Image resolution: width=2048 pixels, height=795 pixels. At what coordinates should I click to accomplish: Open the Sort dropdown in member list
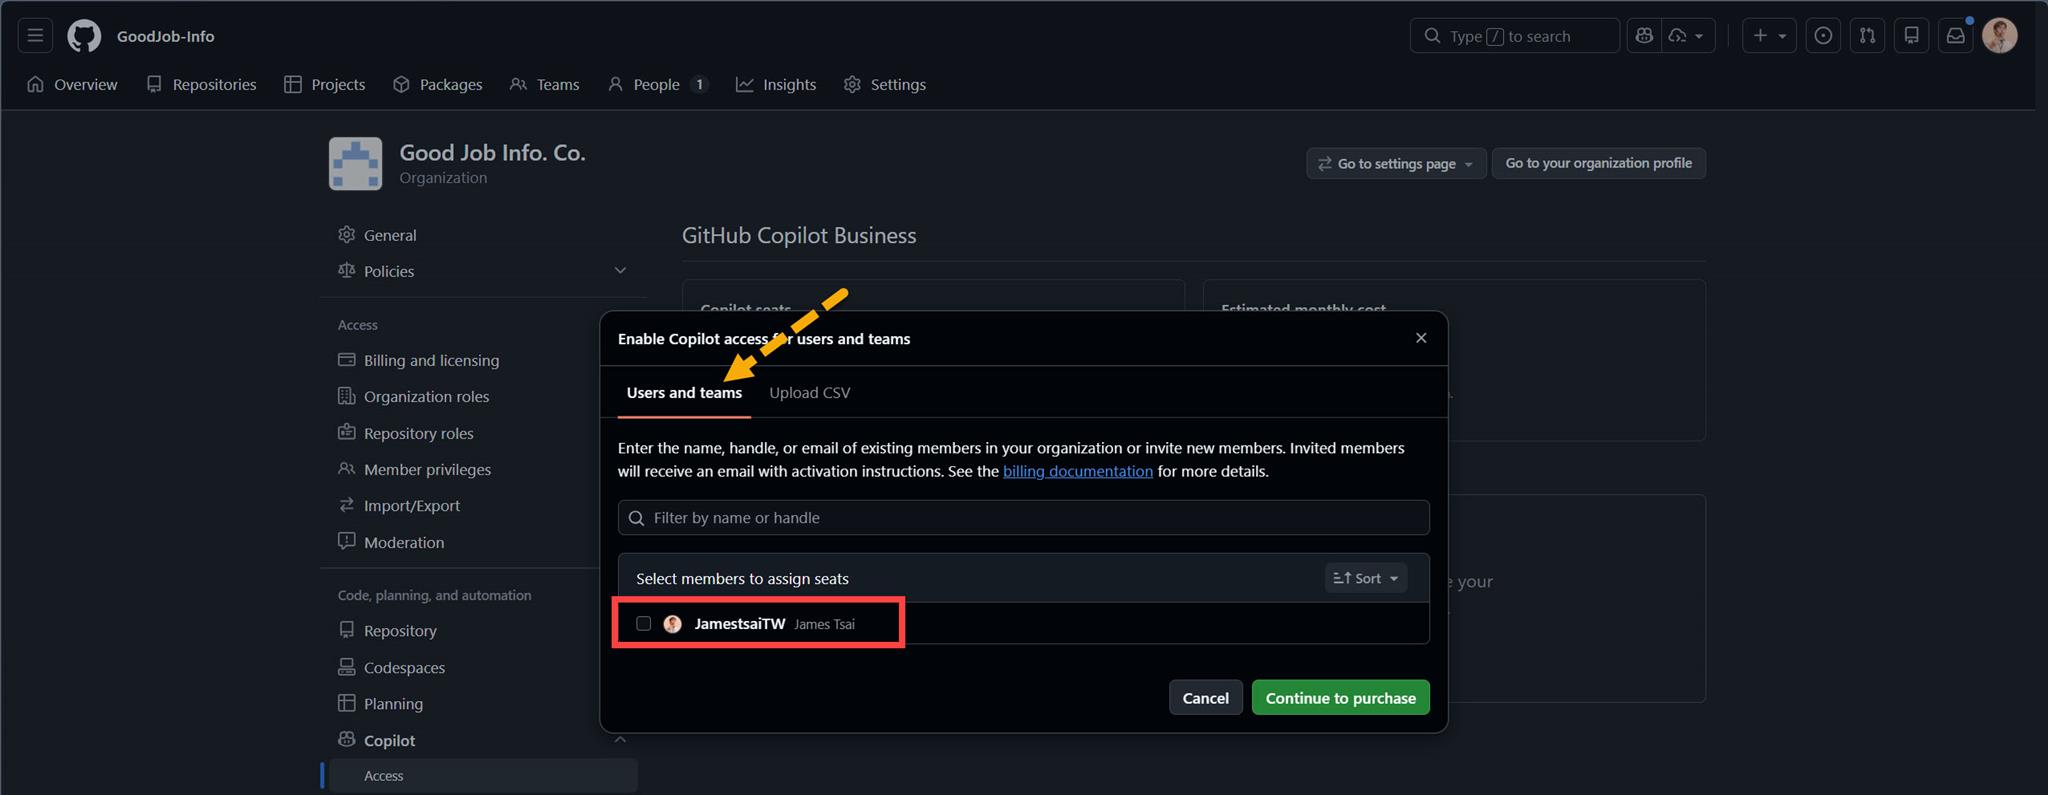[1366, 578]
